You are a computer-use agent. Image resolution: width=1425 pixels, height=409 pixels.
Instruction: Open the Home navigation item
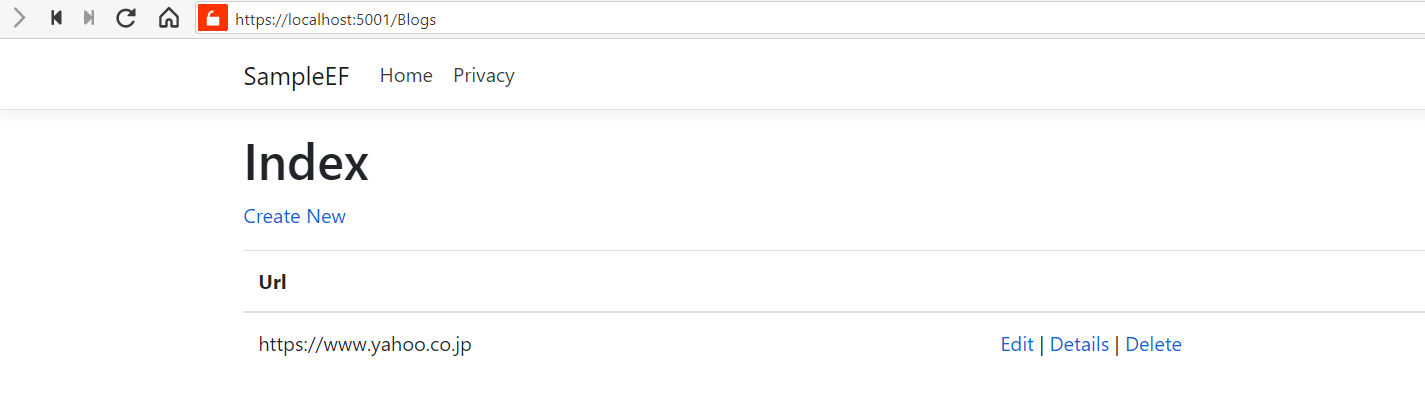click(406, 76)
